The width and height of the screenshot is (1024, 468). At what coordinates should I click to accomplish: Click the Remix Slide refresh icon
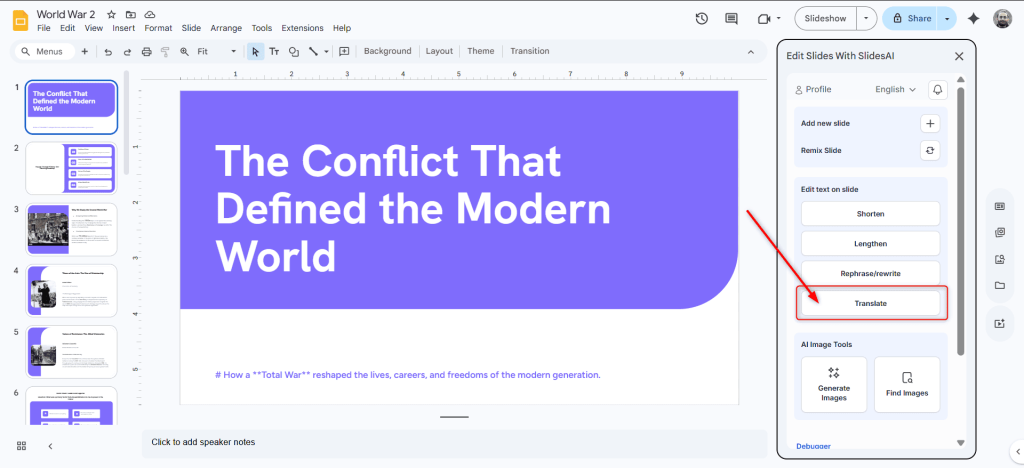coord(930,151)
